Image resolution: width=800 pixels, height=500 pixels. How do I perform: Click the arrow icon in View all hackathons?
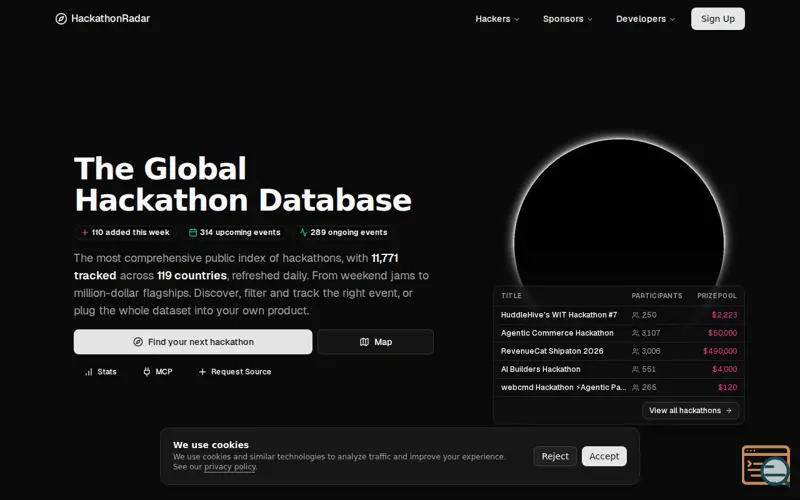729,411
